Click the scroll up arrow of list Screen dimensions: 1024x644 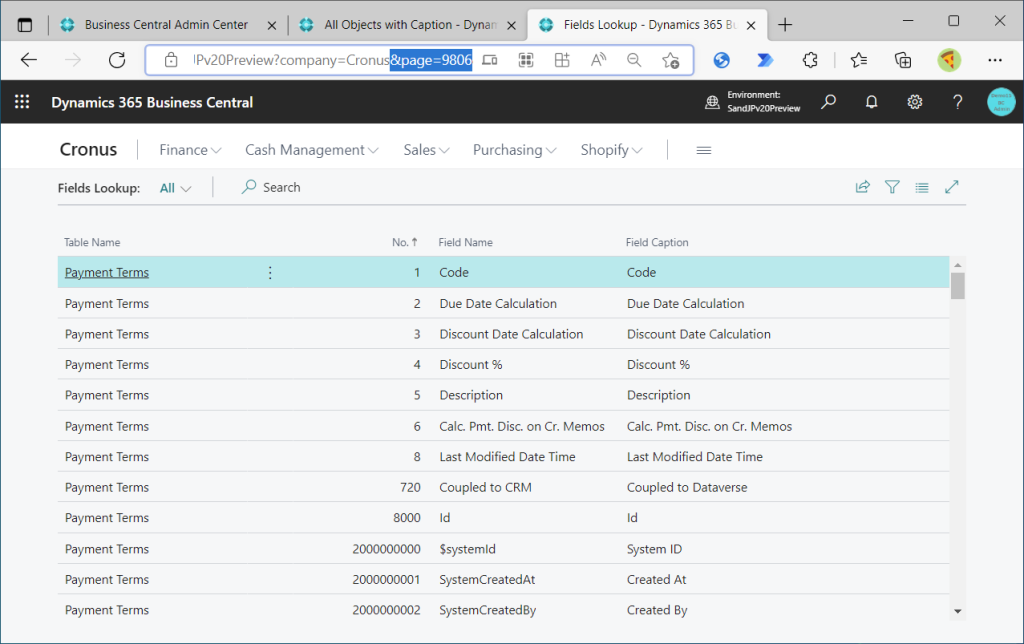957,265
